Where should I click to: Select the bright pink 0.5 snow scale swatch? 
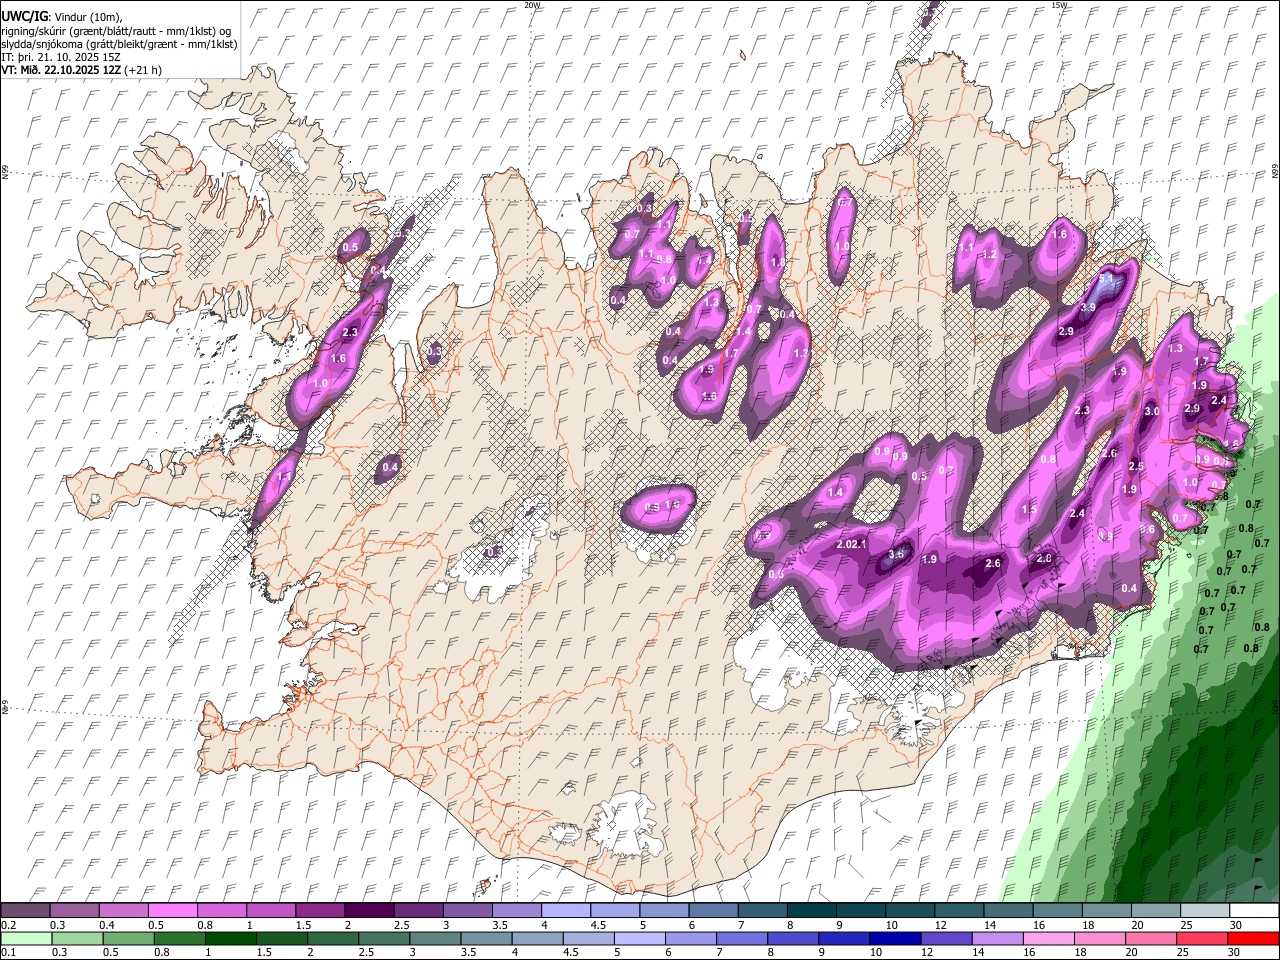coord(172,910)
